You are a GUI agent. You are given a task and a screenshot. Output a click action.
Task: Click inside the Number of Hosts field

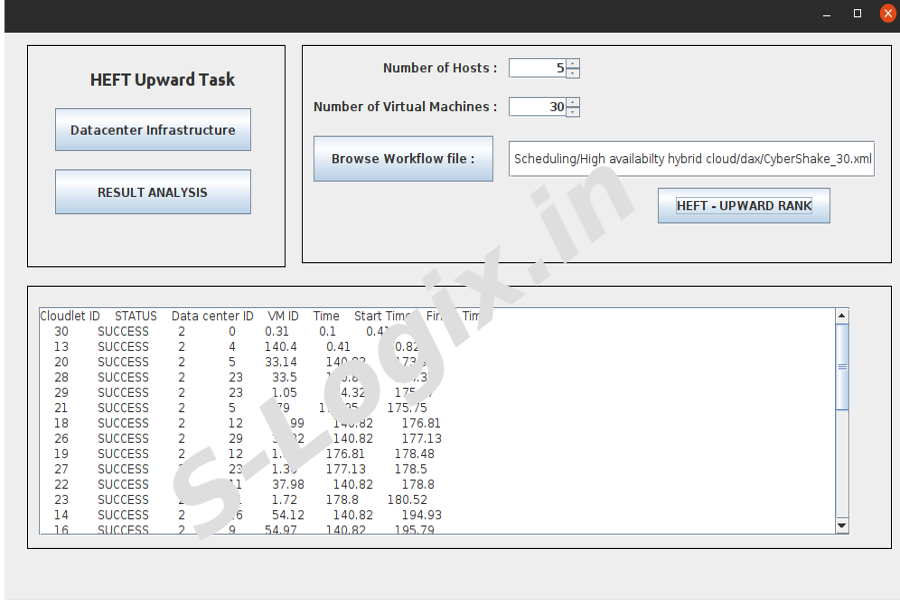[535, 67]
